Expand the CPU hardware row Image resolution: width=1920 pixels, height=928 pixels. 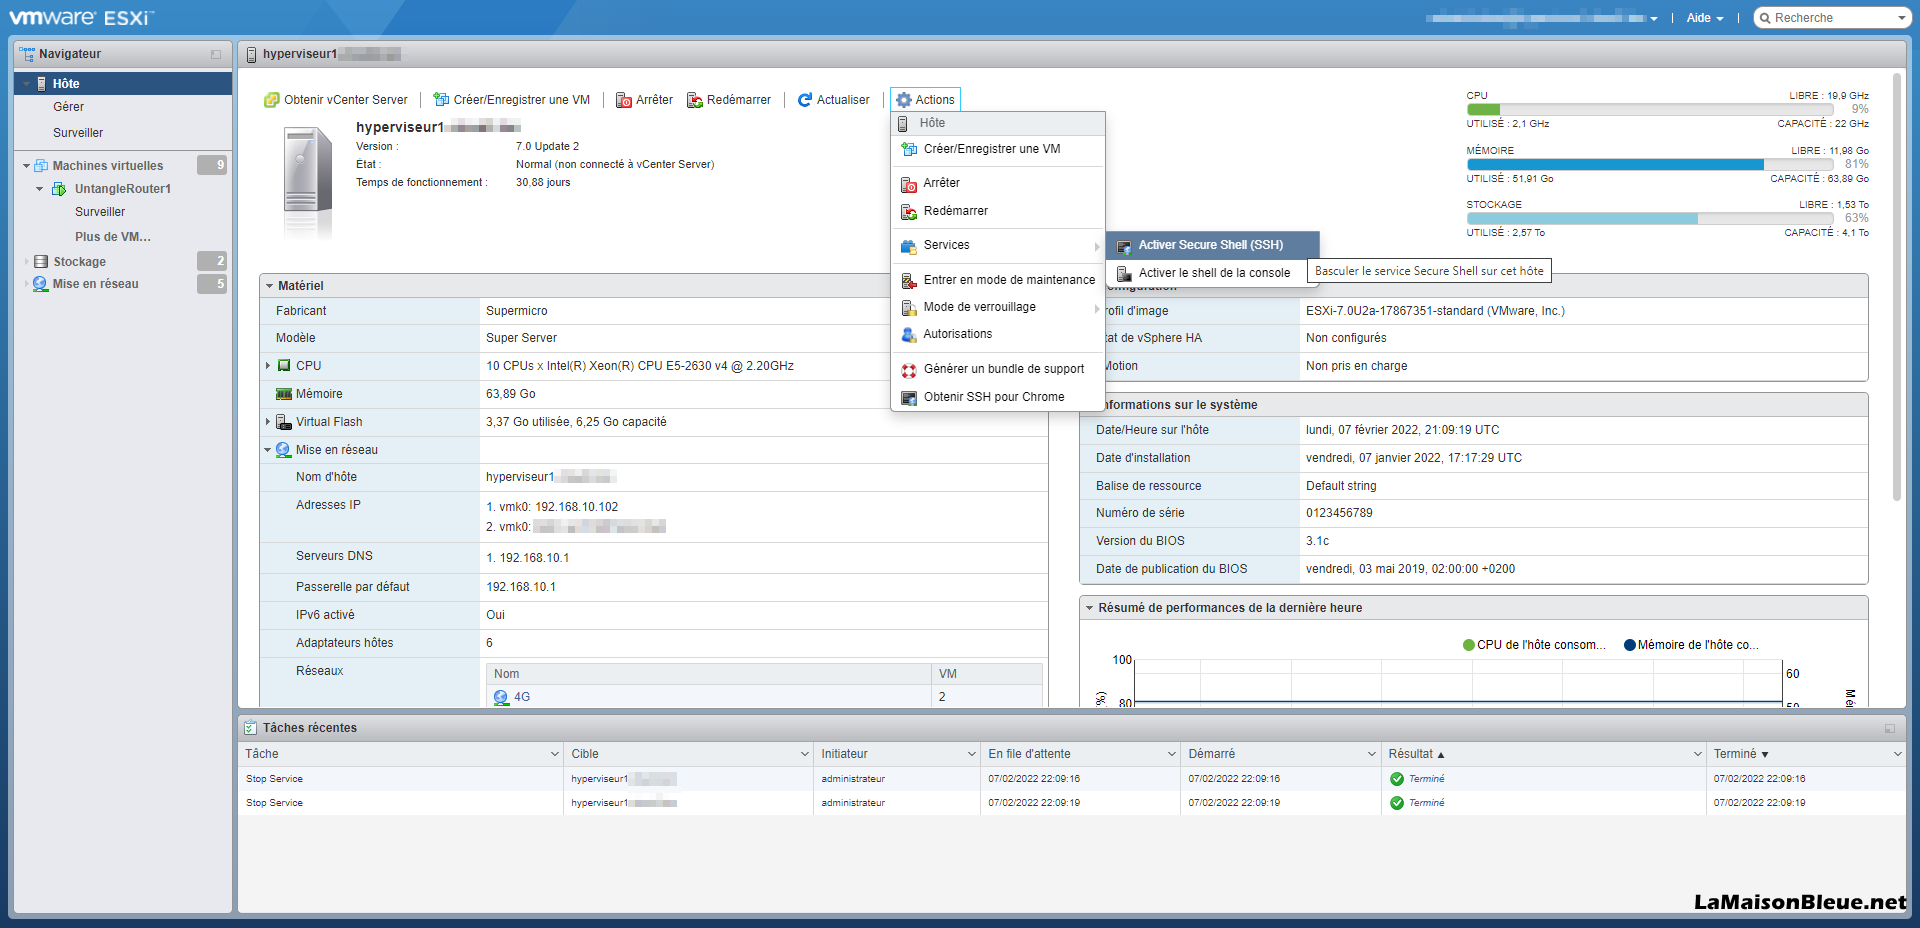[268, 366]
